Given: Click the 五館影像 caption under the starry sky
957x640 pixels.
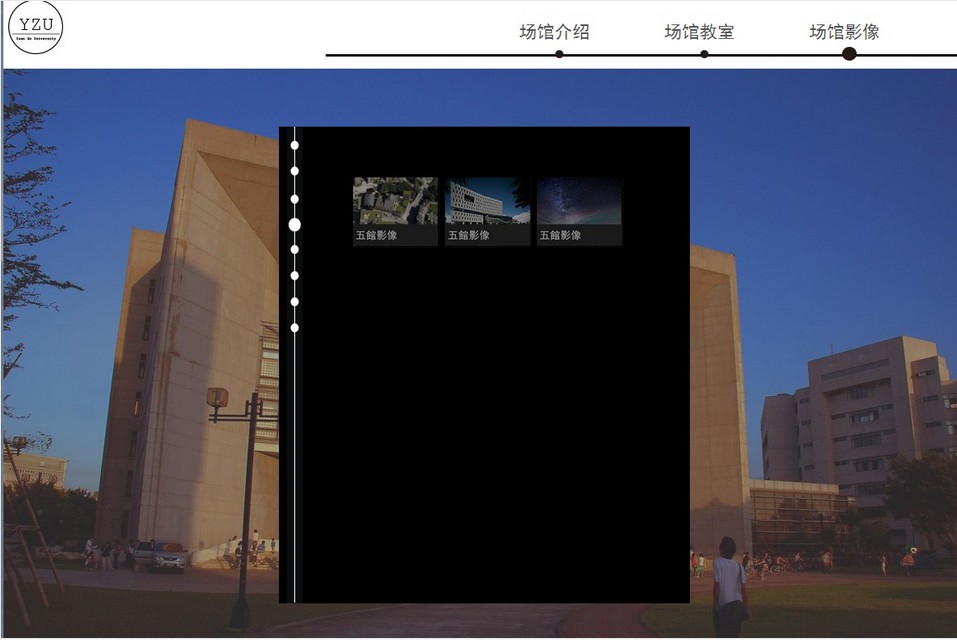Looking at the screenshot, I should tap(561, 236).
